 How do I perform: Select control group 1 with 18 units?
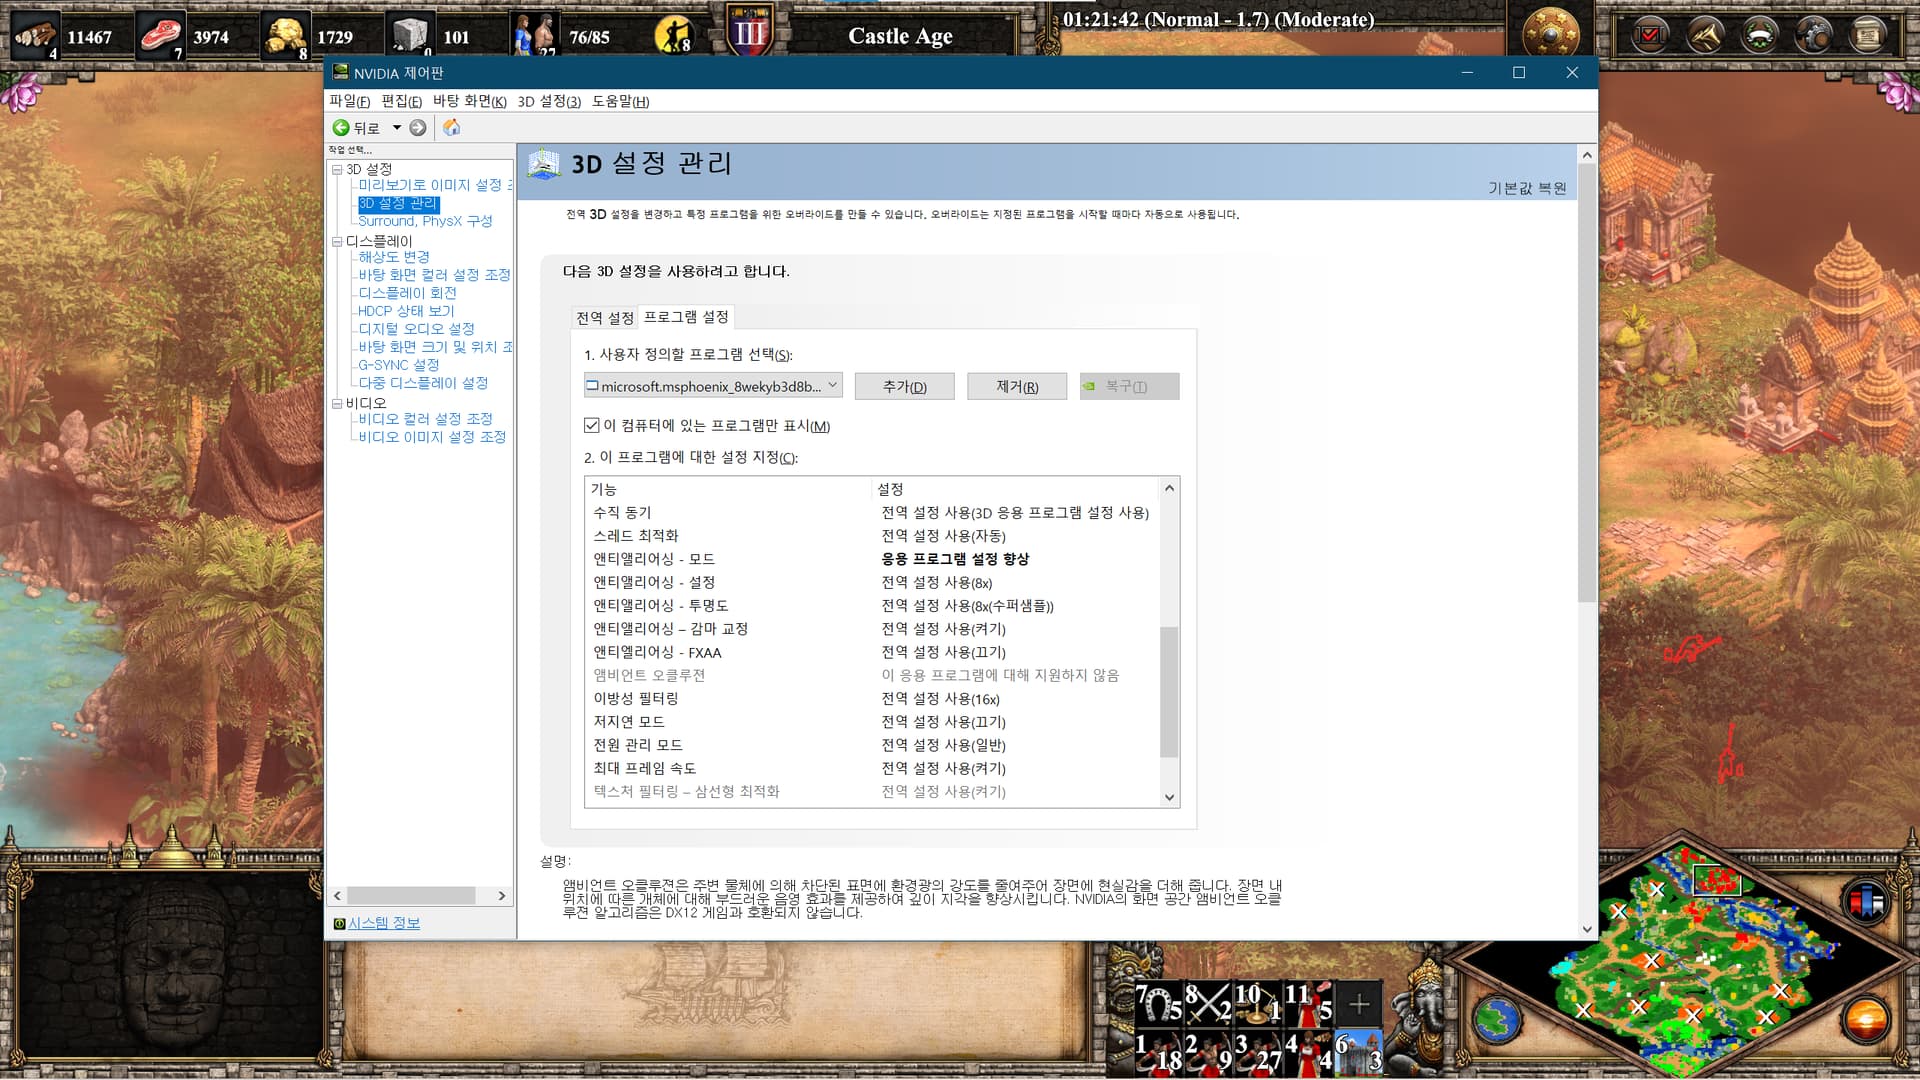[x=1159, y=1052]
